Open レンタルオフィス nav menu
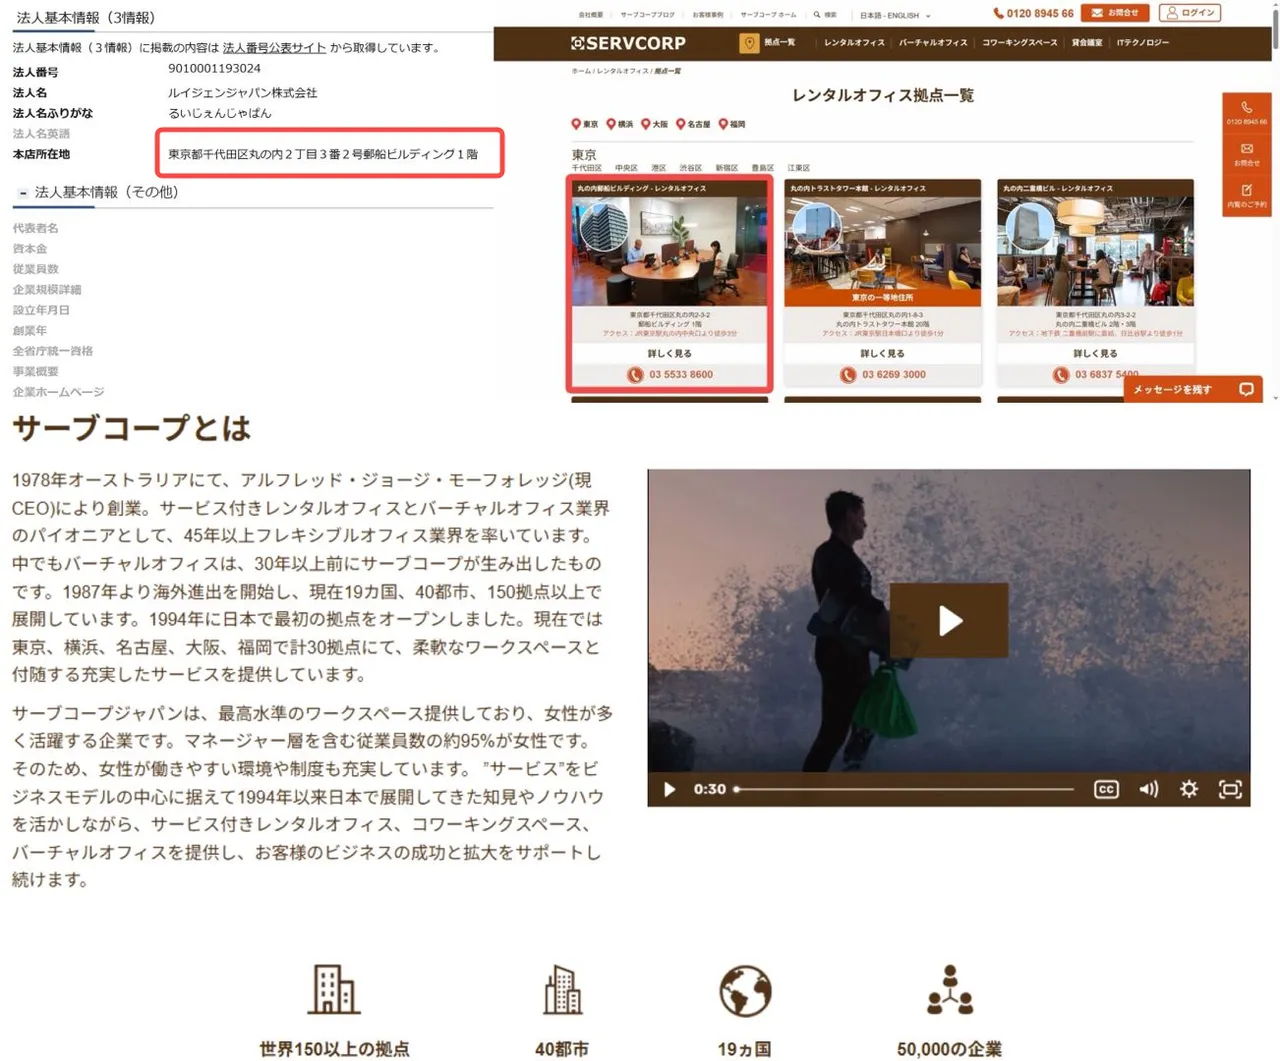 coord(854,43)
